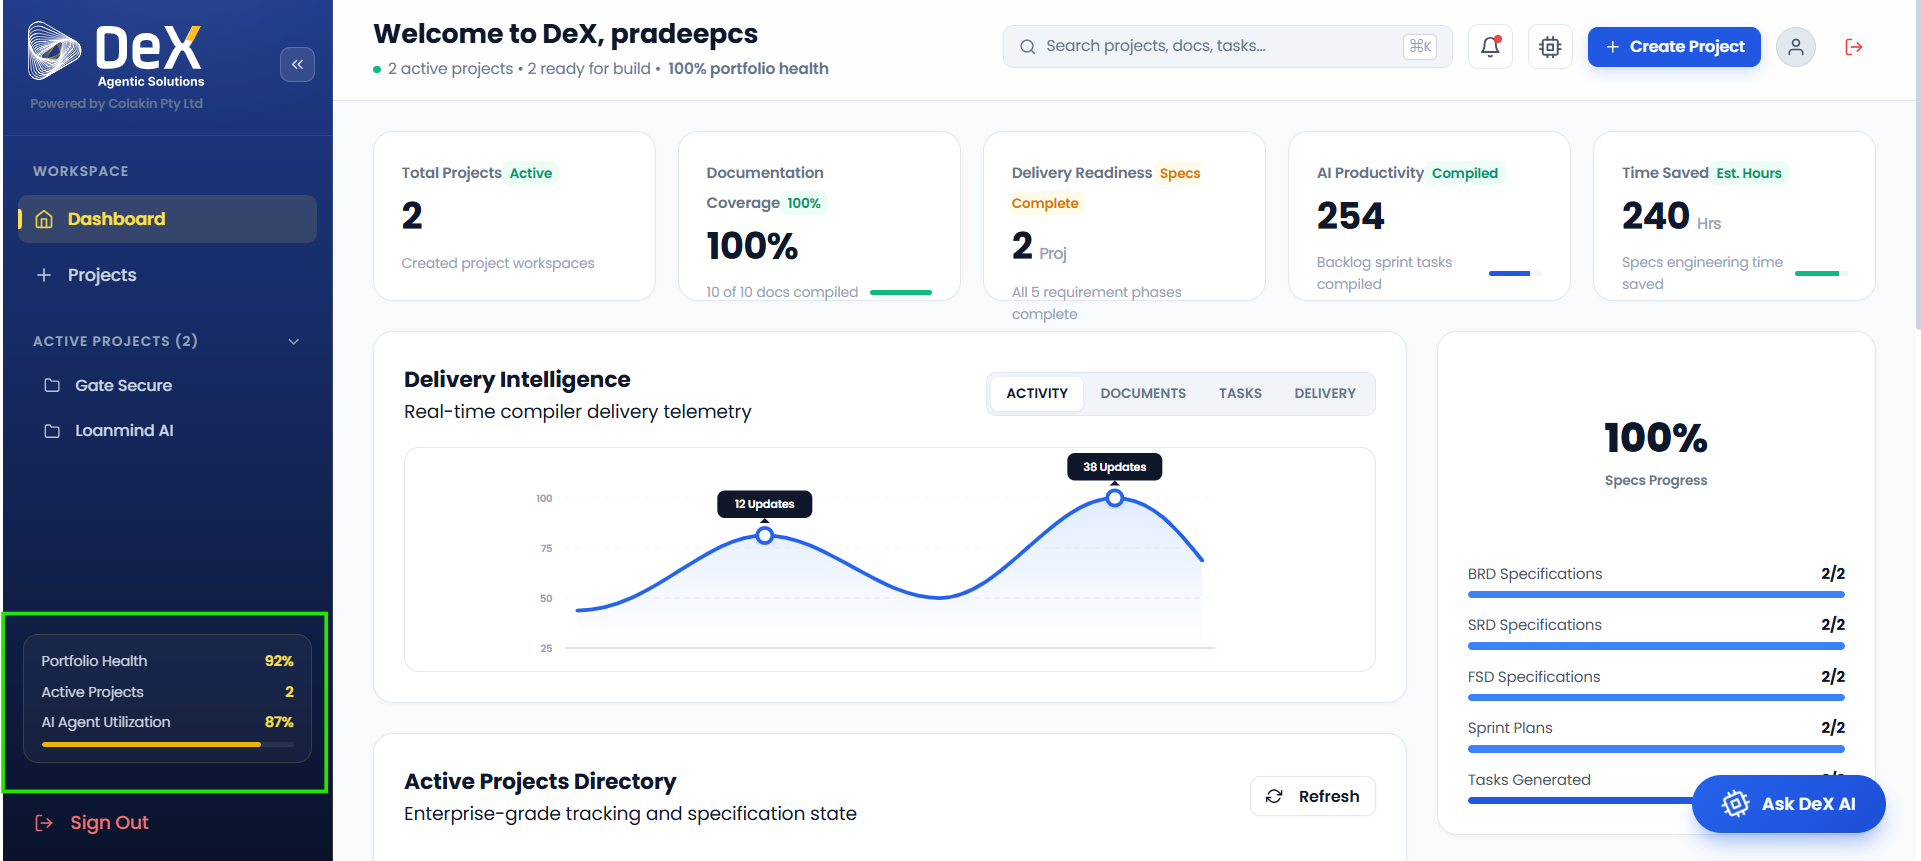1921x861 pixels.
Task: Switch to the Documents tab
Action: [x=1143, y=393]
